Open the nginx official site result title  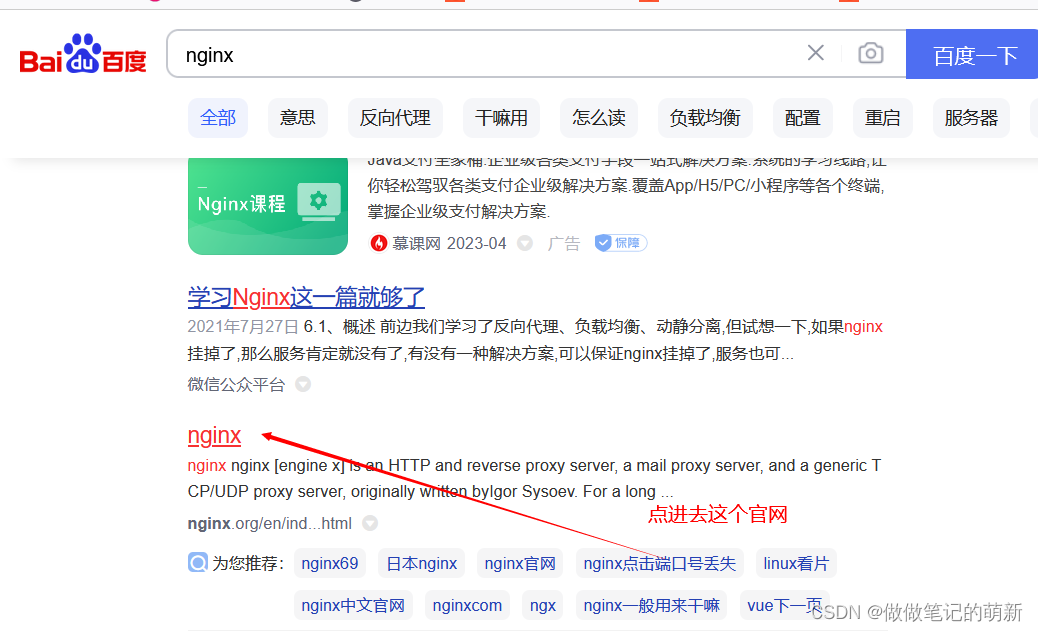point(214,435)
